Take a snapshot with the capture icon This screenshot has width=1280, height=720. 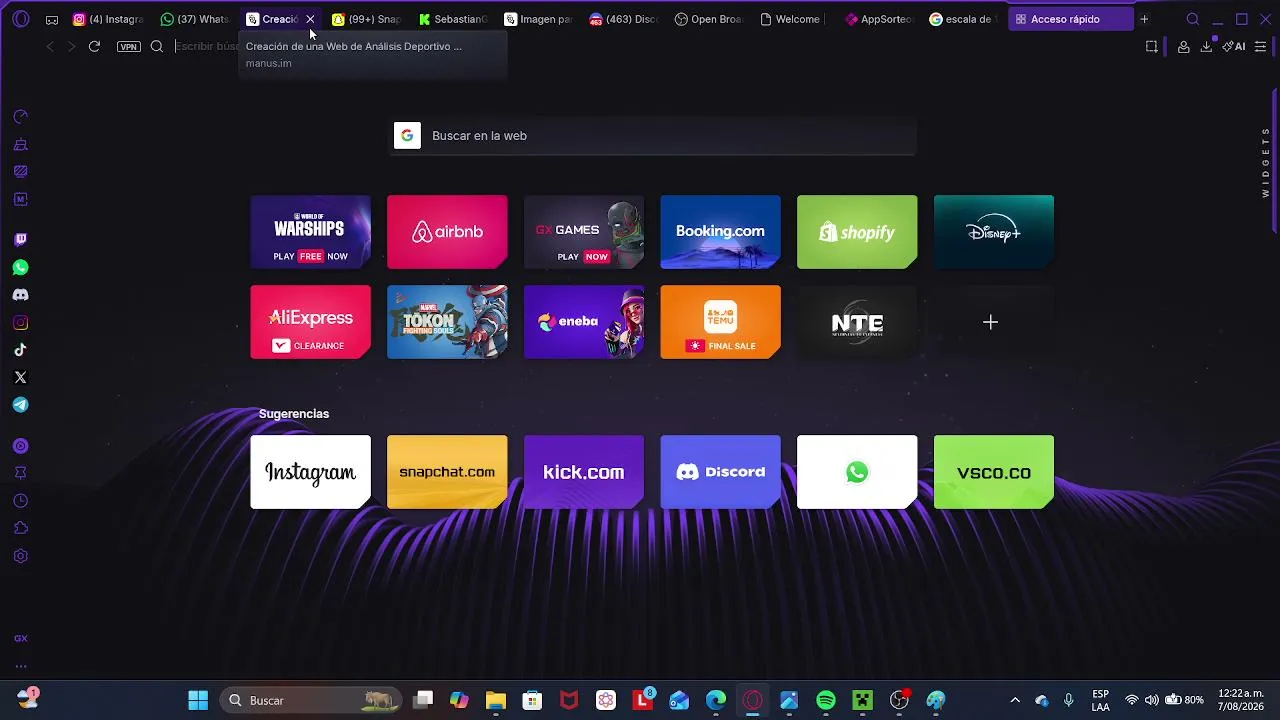[x=1152, y=46]
